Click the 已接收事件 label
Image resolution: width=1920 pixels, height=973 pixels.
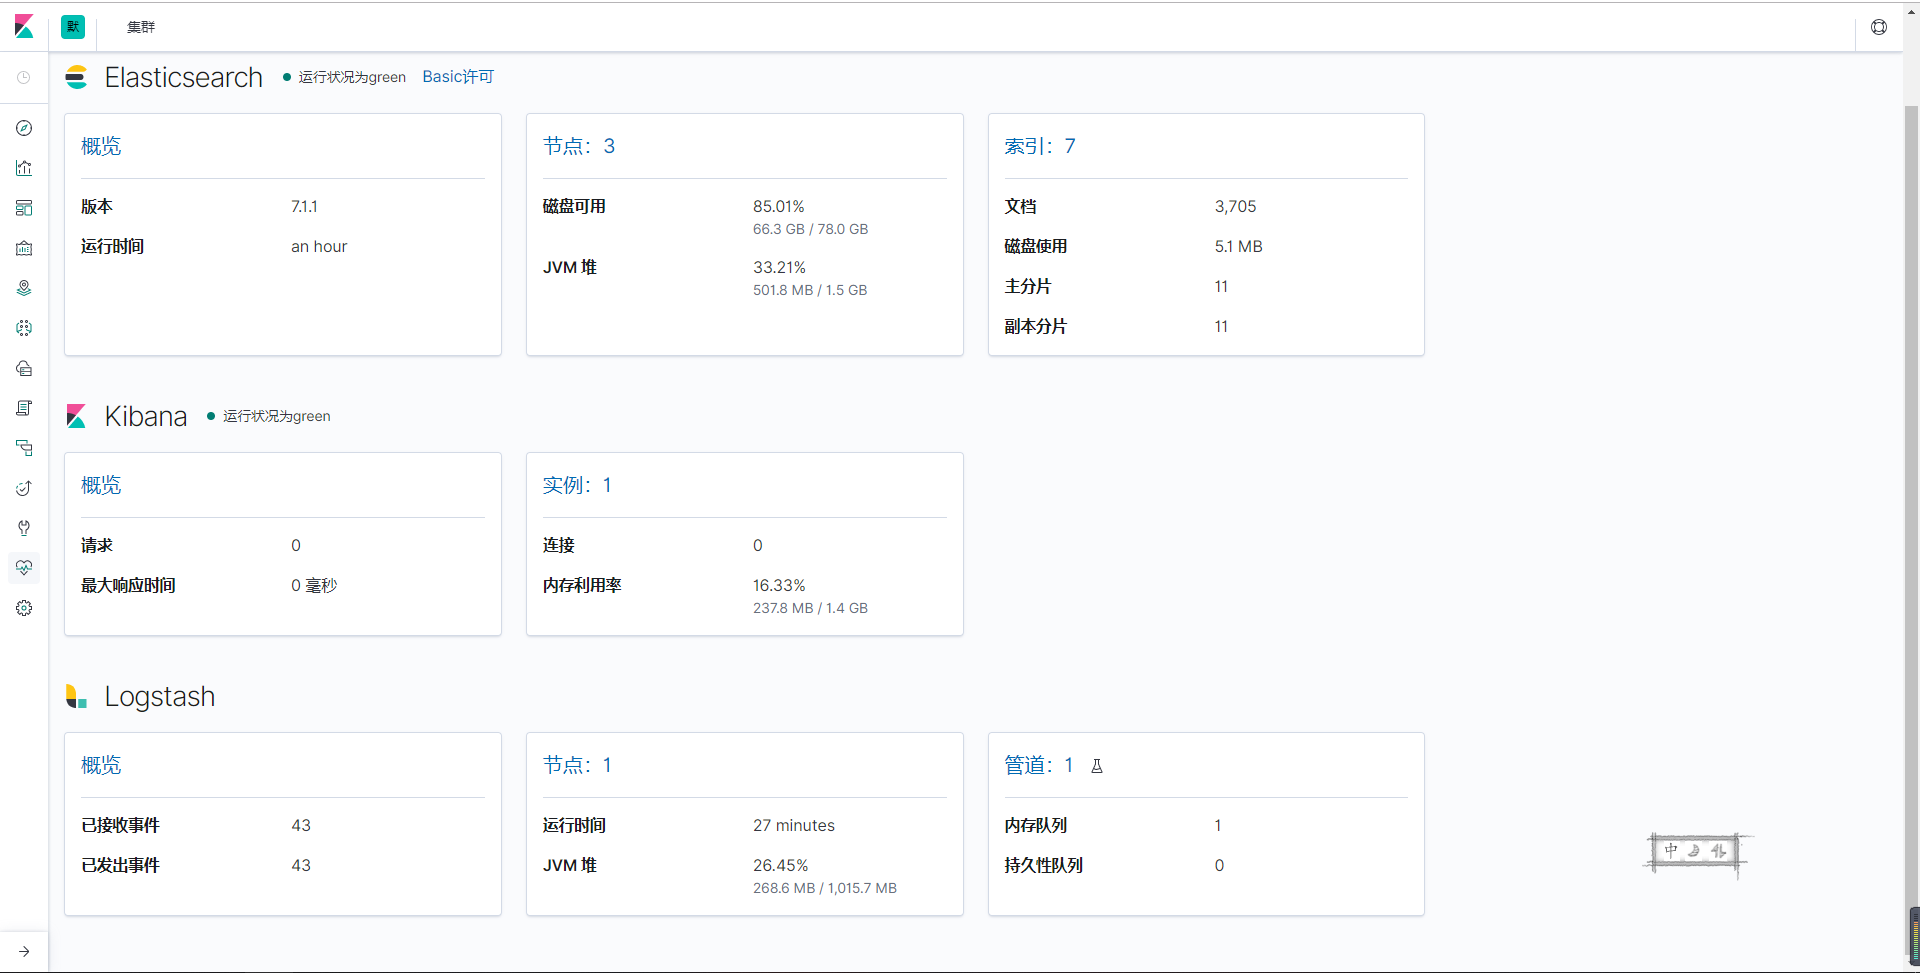coord(121,826)
